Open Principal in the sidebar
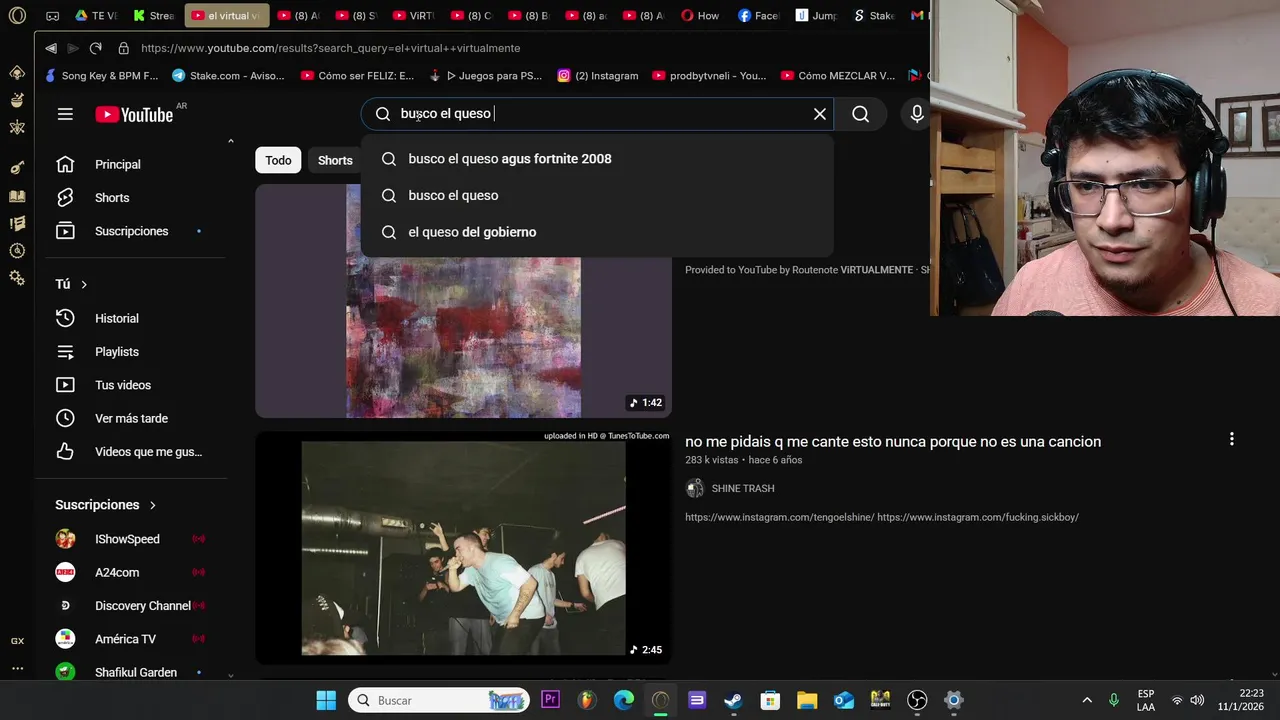The width and height of the screenshot is (1280, 720). click(x=133, y=164)
